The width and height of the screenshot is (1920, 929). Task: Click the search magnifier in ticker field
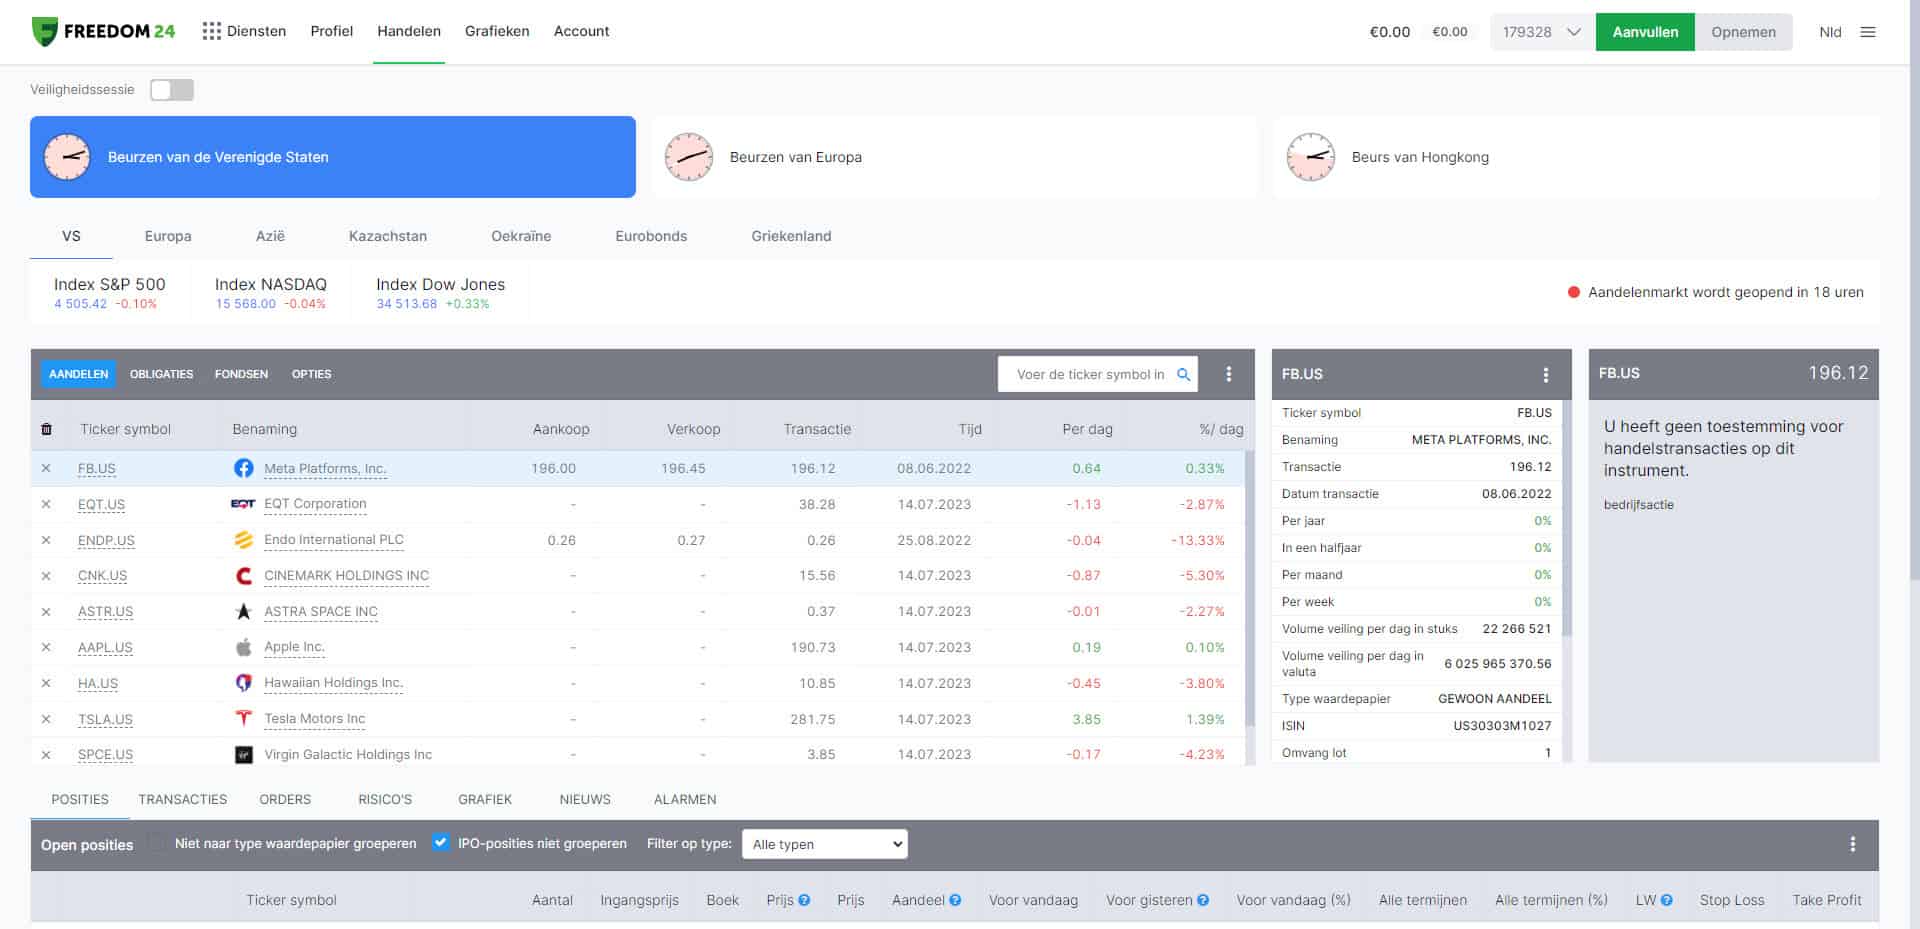1183,374
